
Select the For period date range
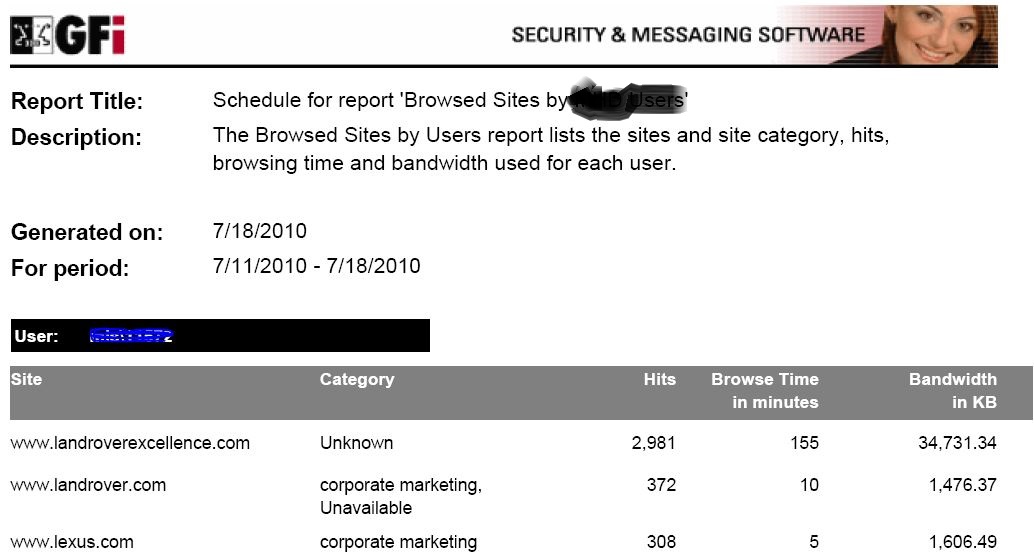click(316, 266)
